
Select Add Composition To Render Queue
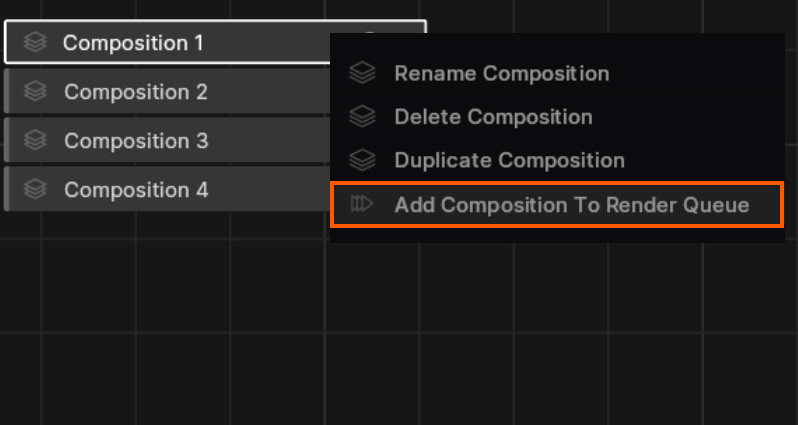571,205
